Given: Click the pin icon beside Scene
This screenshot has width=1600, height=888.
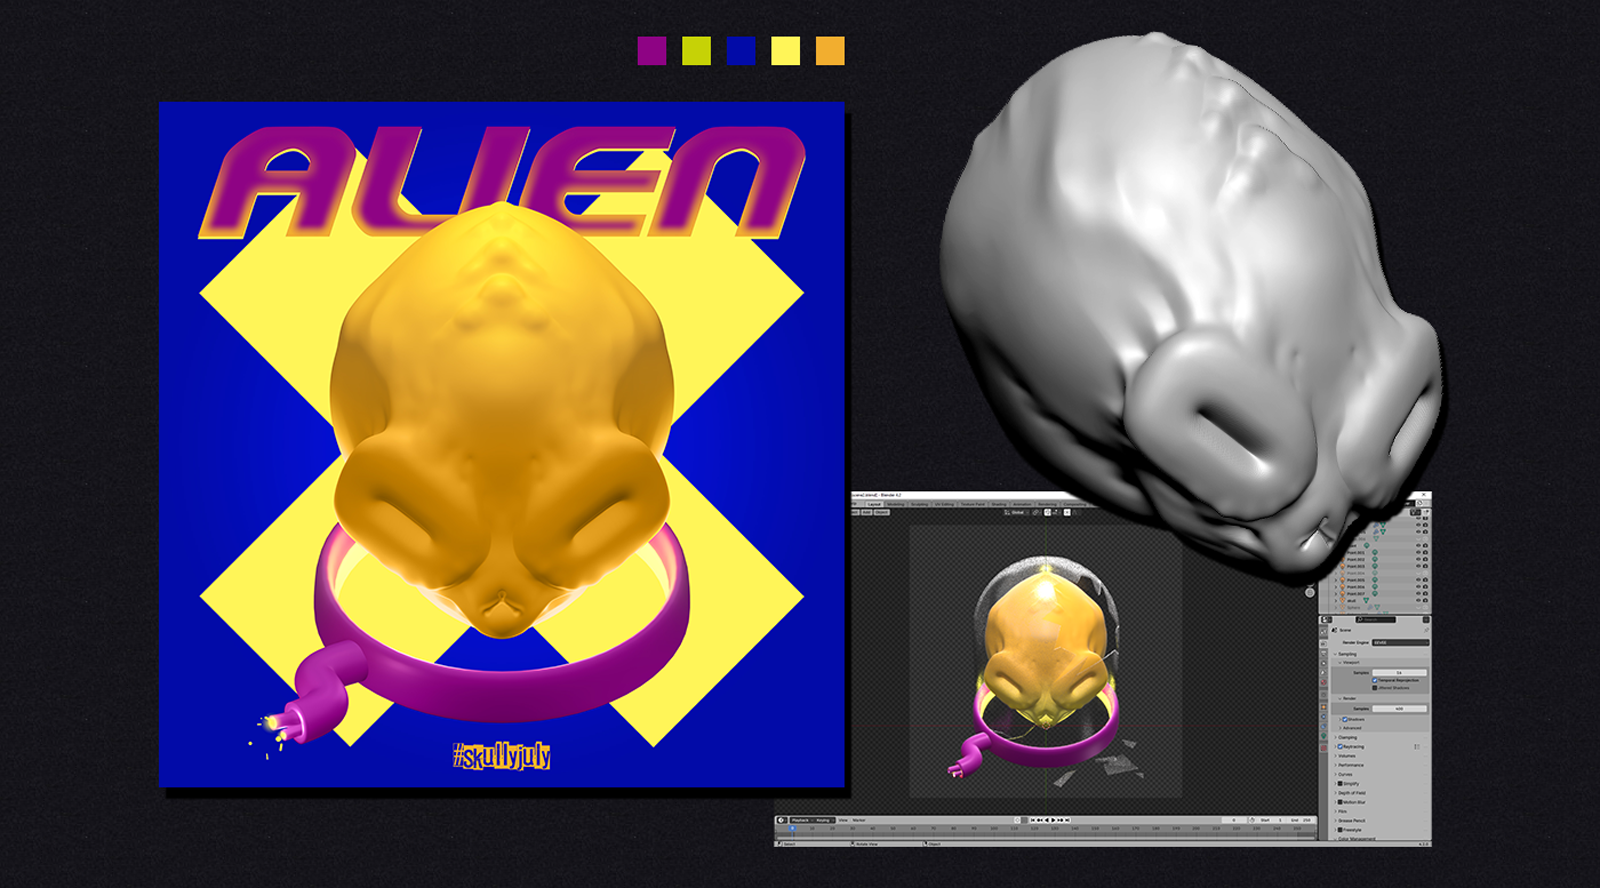Looking at the screenshot, I should point(1426,630).
